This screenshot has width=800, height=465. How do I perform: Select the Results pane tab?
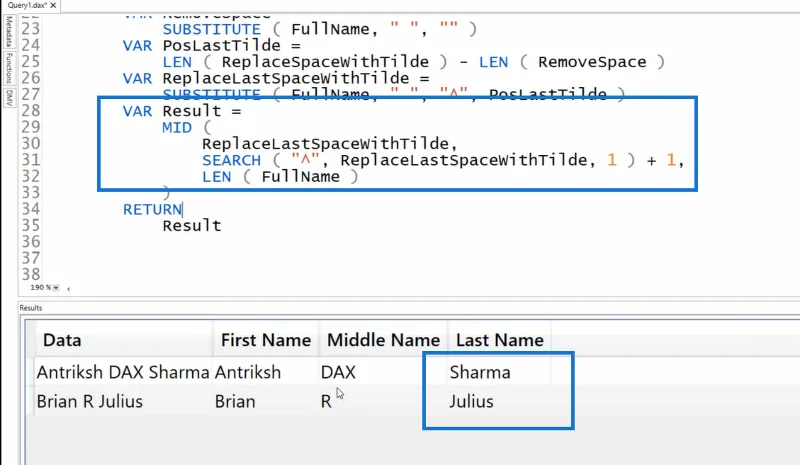(x=31, y=308)
